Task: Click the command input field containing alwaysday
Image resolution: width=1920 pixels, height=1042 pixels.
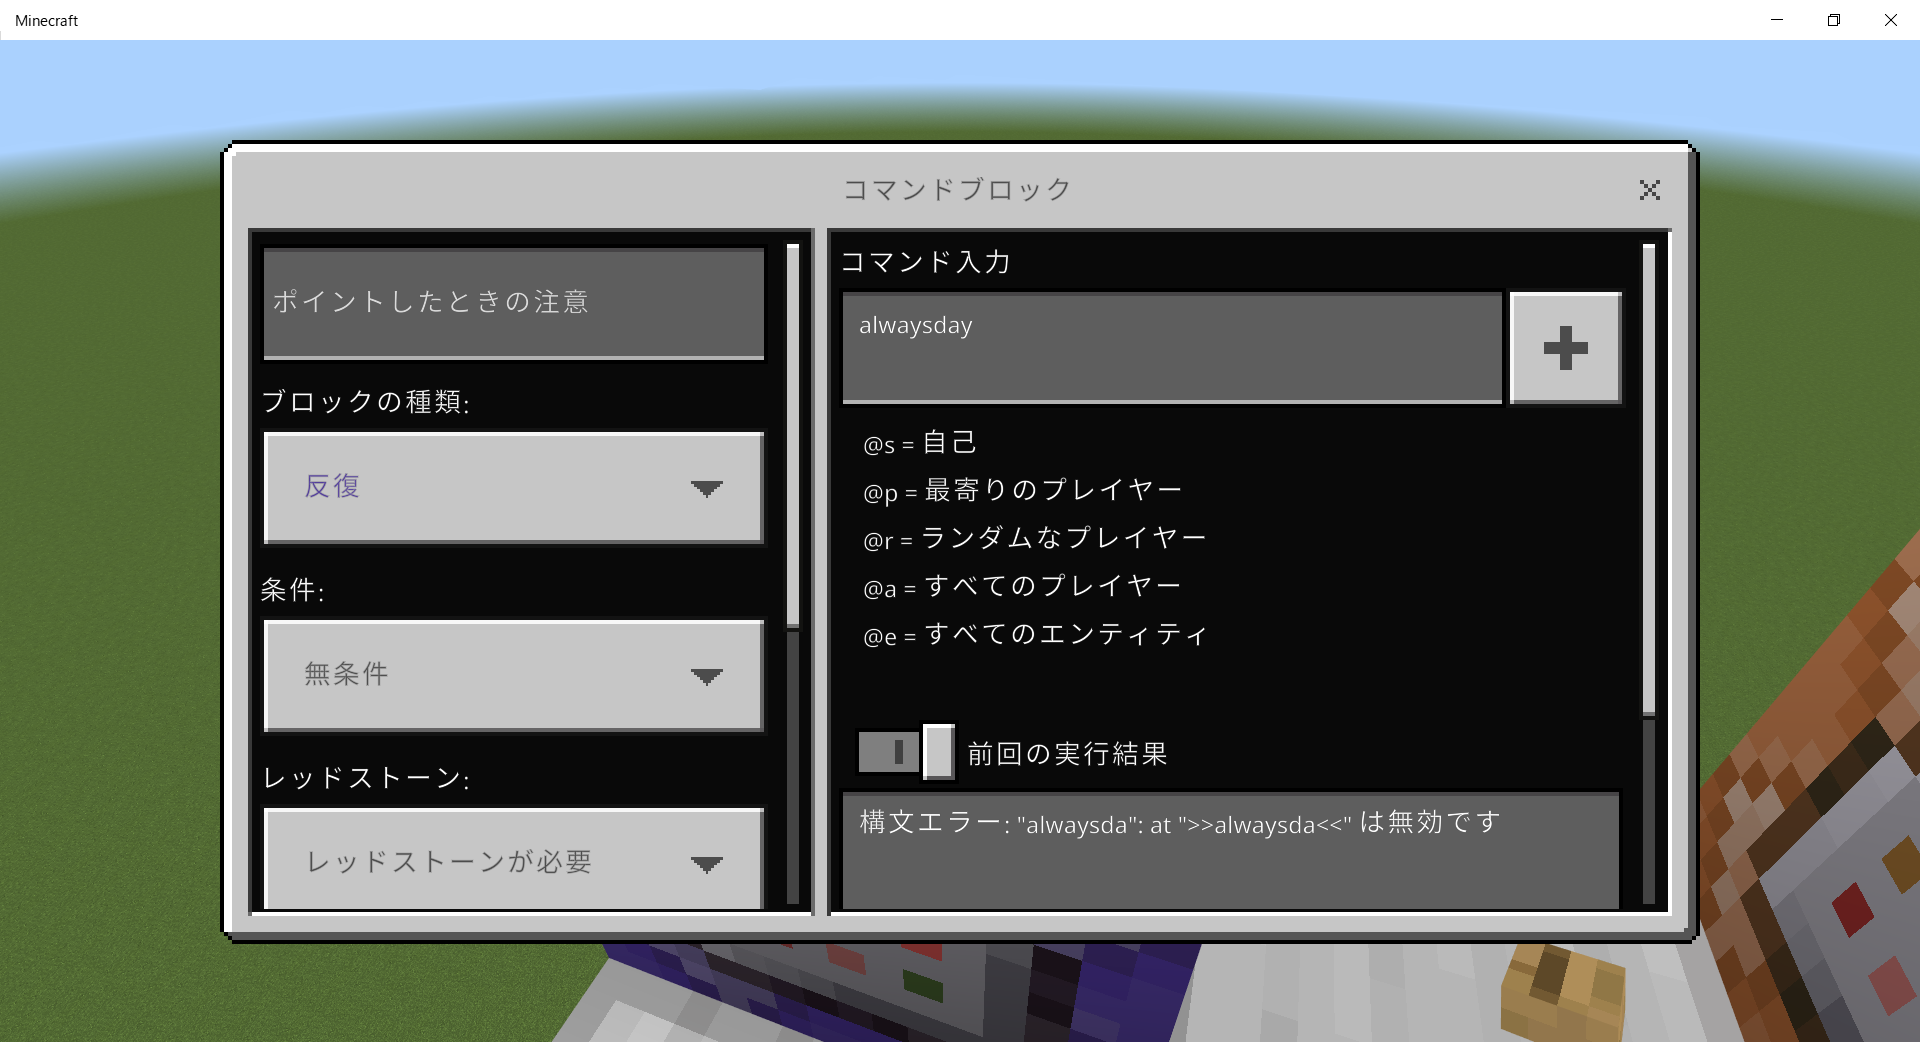Action: (1172, 348)
